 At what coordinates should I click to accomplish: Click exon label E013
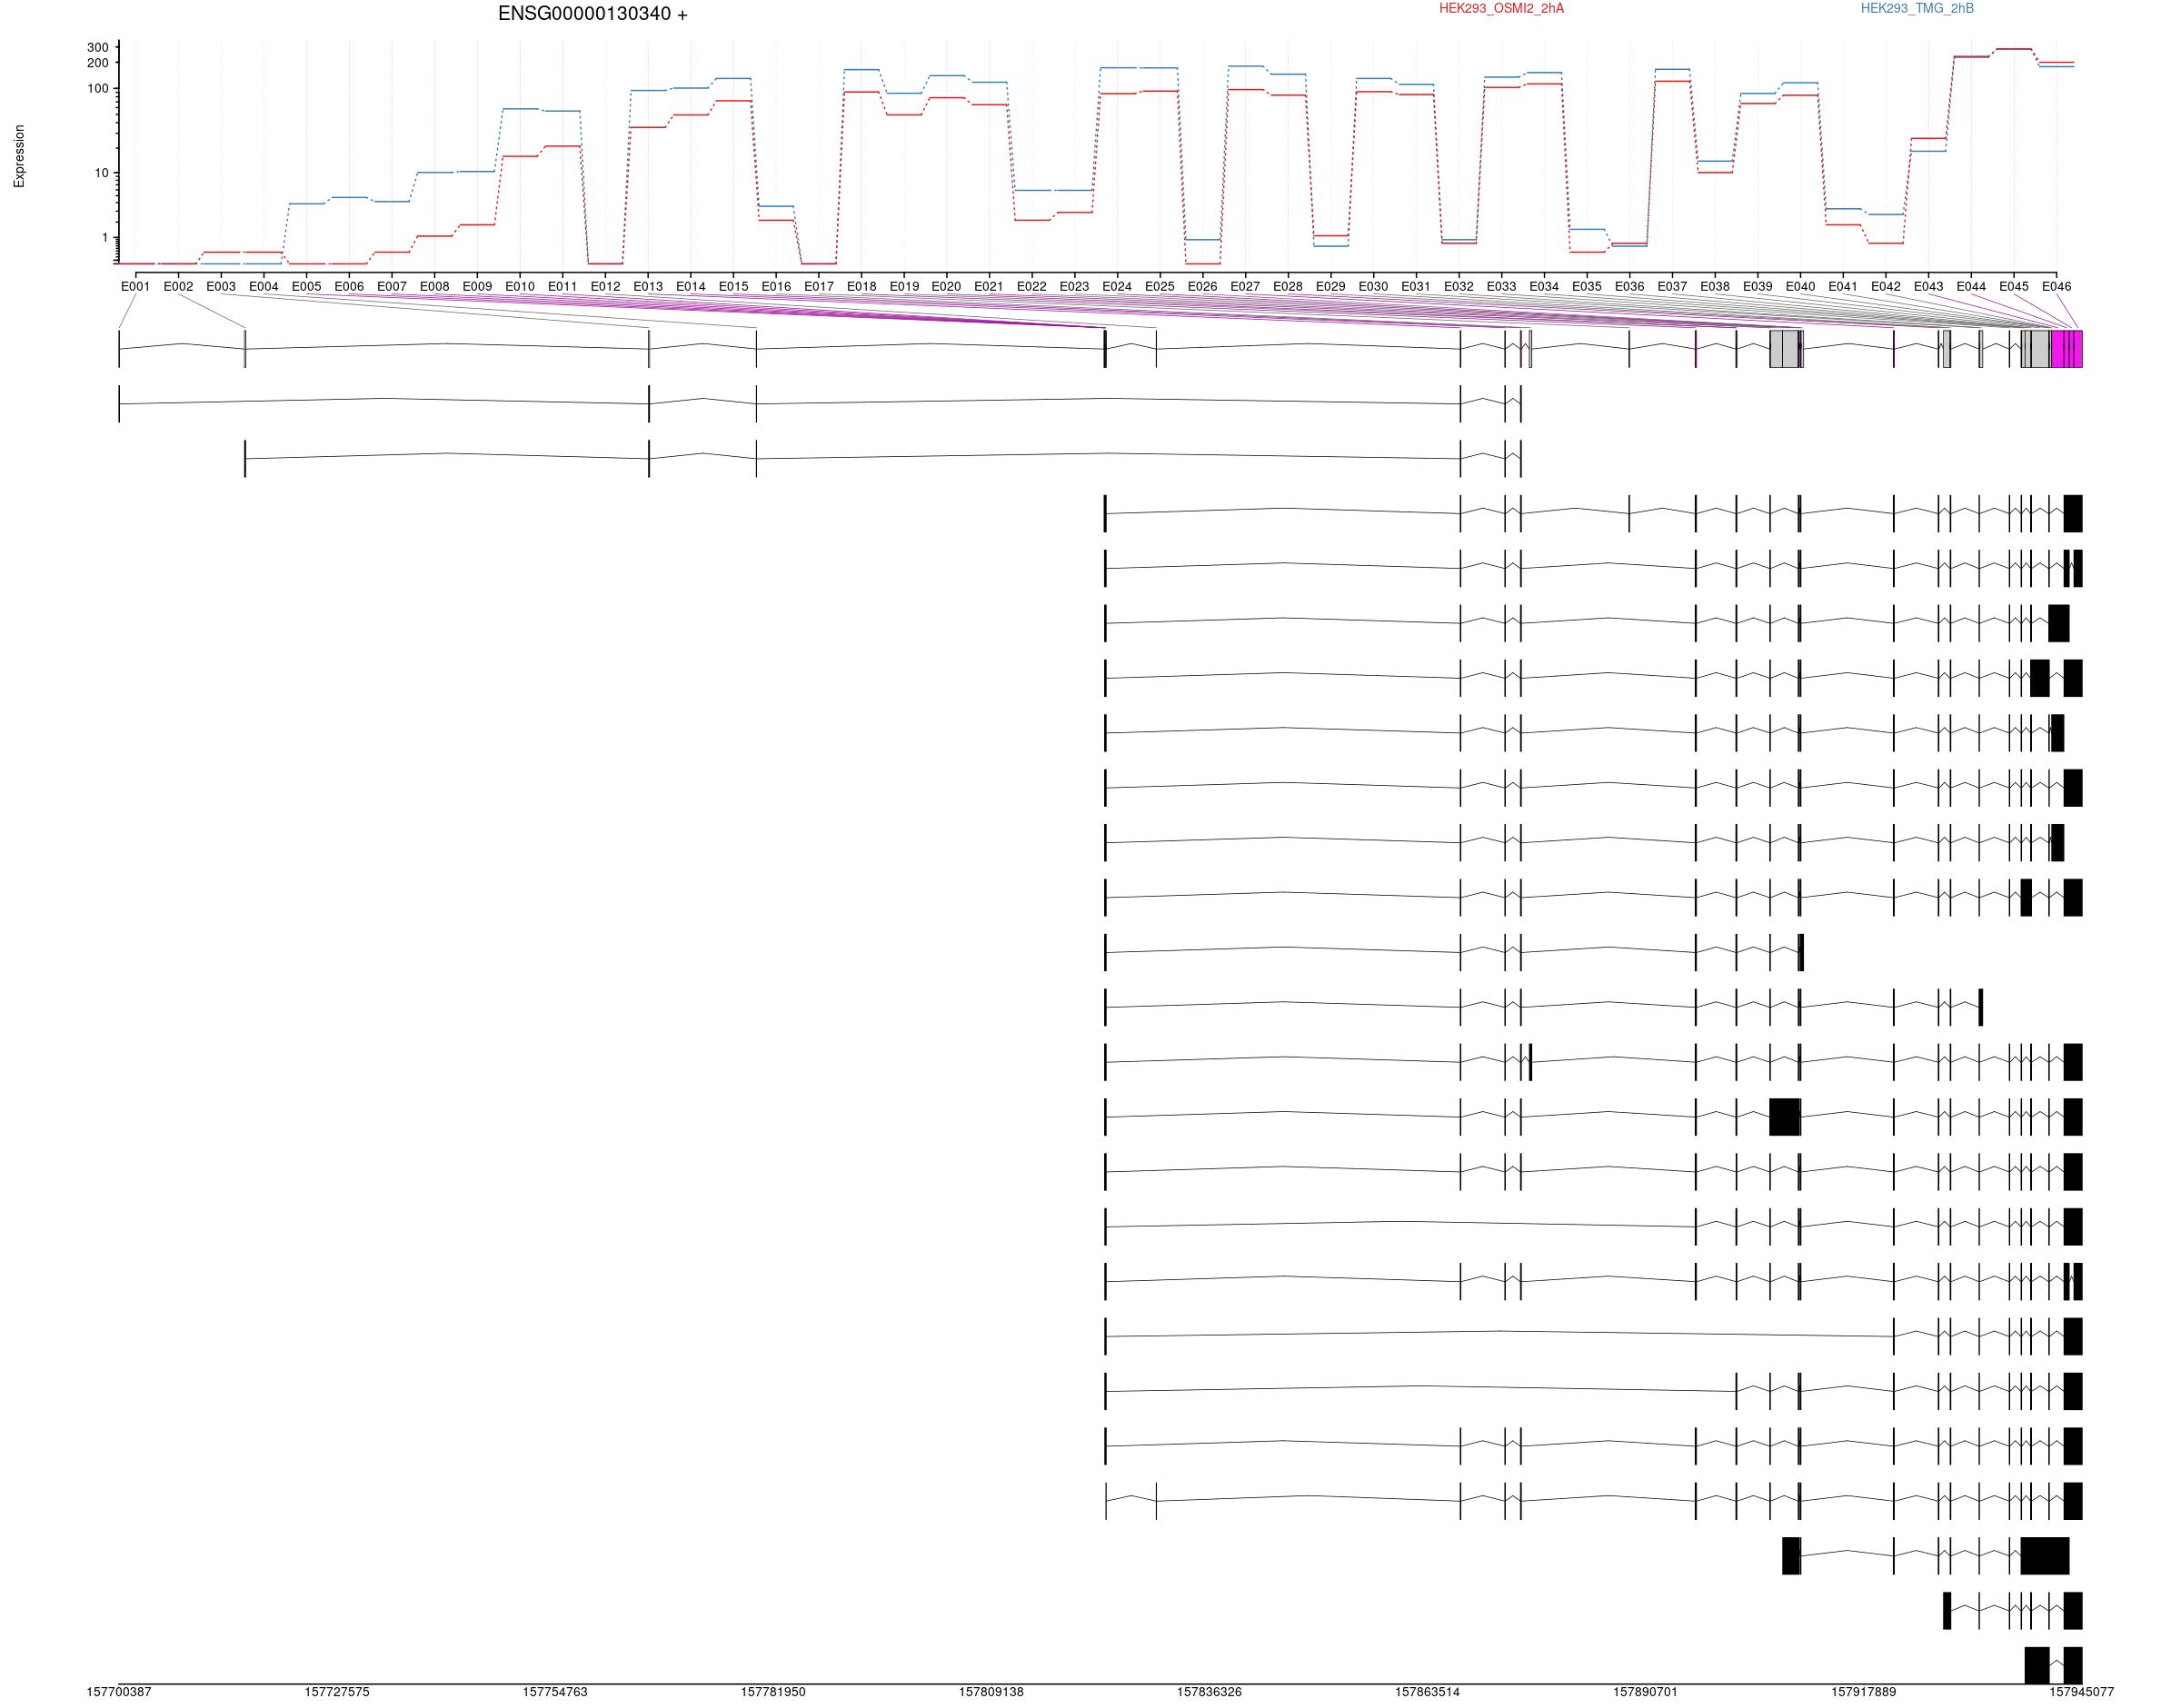click(648, 287)
